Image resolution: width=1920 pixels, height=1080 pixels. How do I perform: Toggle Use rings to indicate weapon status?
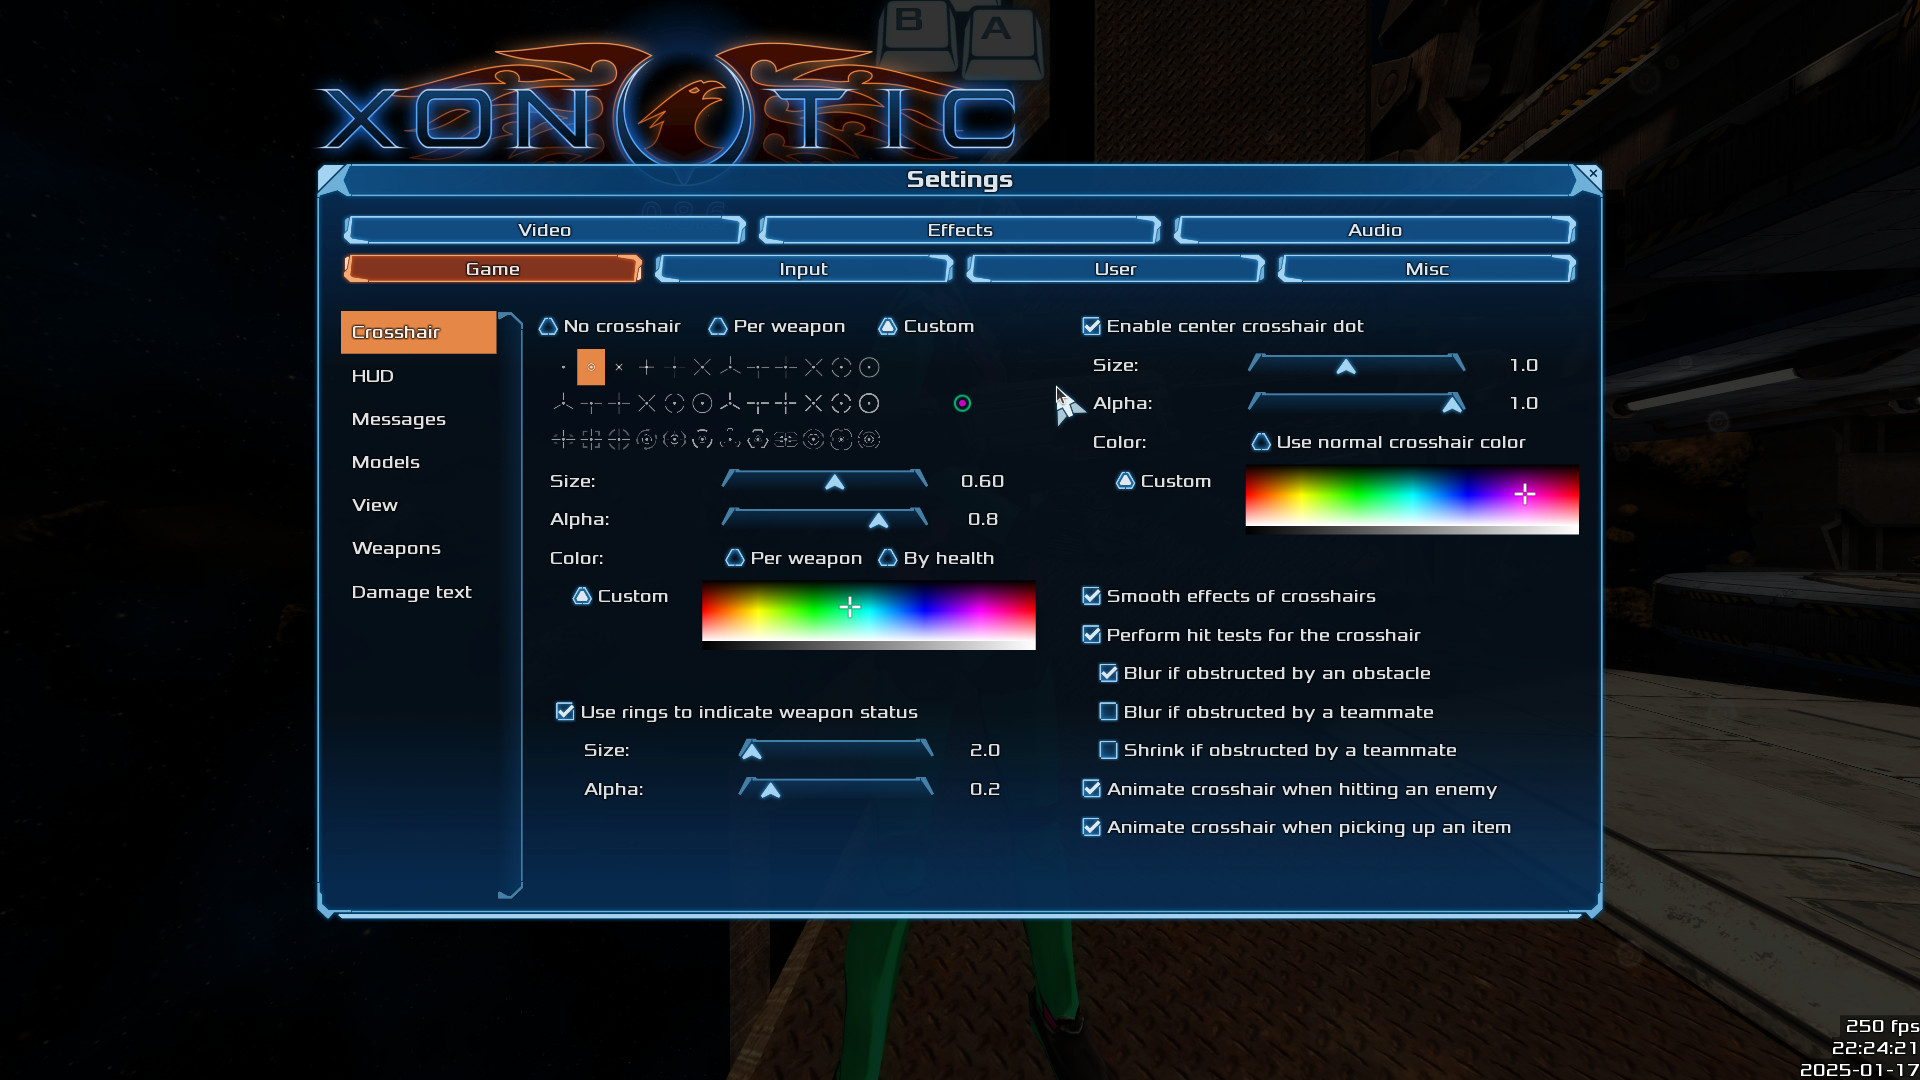[x=737, y=712]
